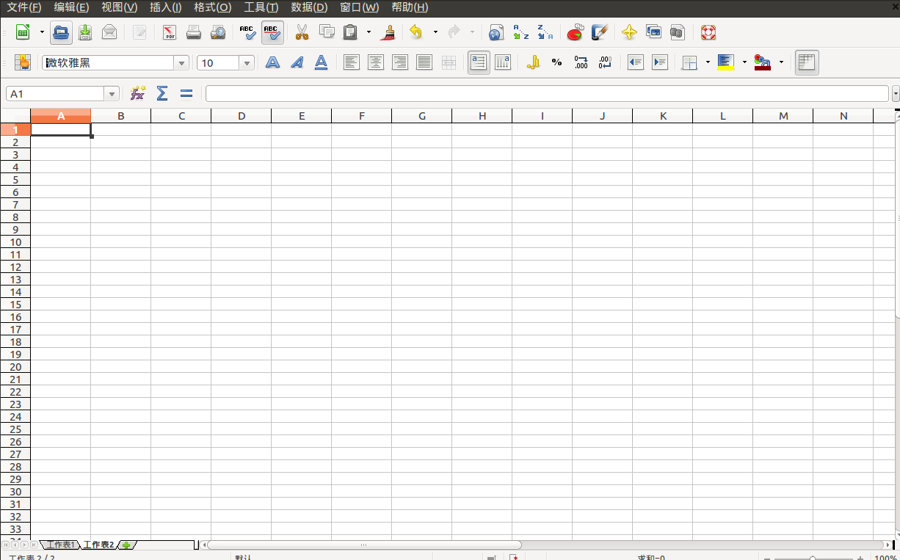Open the font name dropdown

181,63
